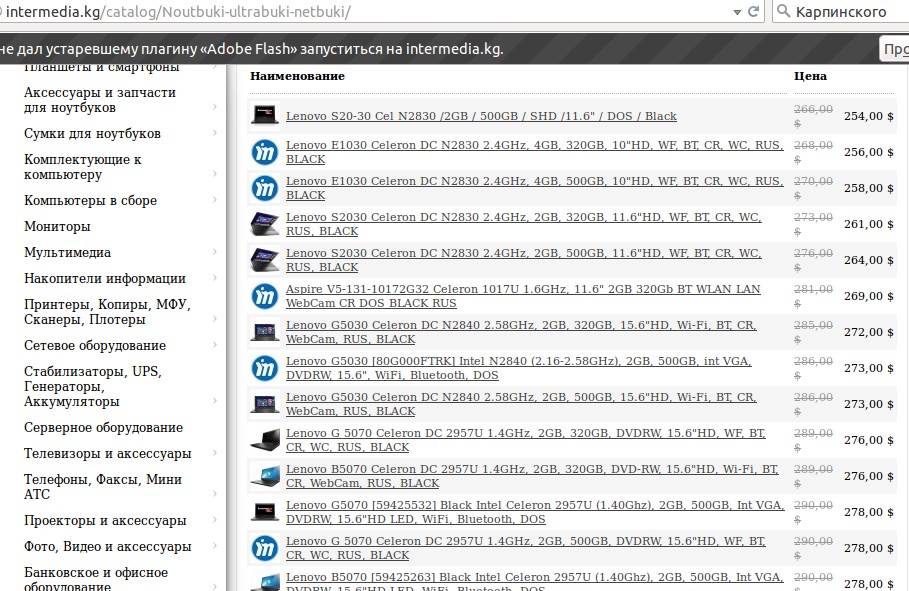
Task: Open Lenovo E1030 4GB, 320GB product link
Action: click(535, 152)
